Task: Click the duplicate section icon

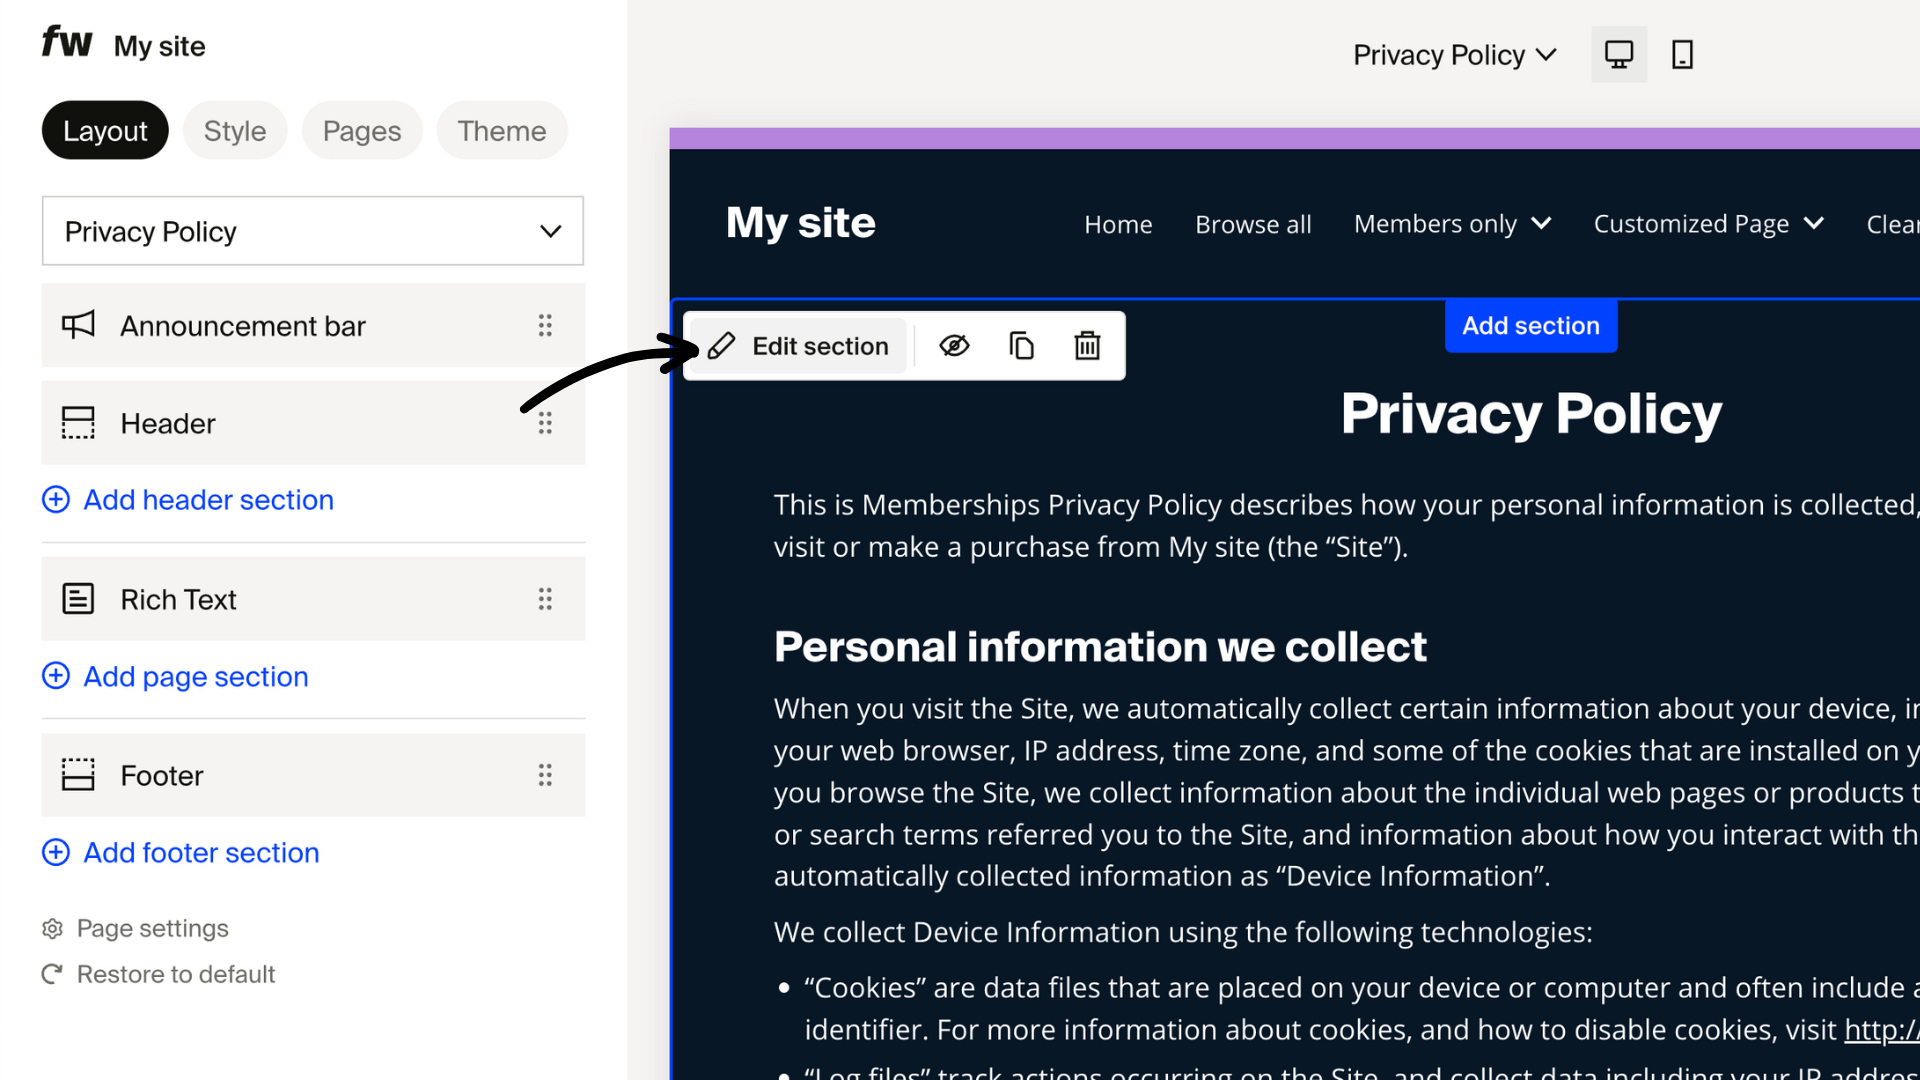Action: (1021, 346)
